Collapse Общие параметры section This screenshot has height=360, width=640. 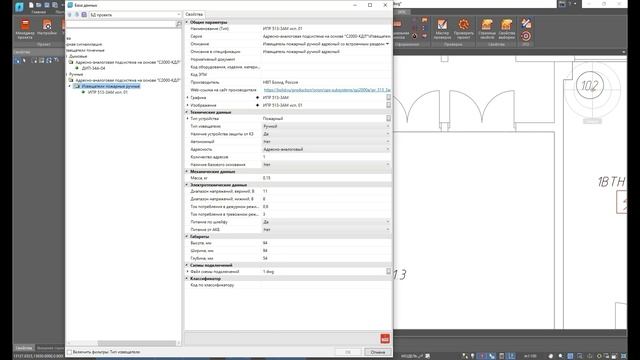(187, 22)
